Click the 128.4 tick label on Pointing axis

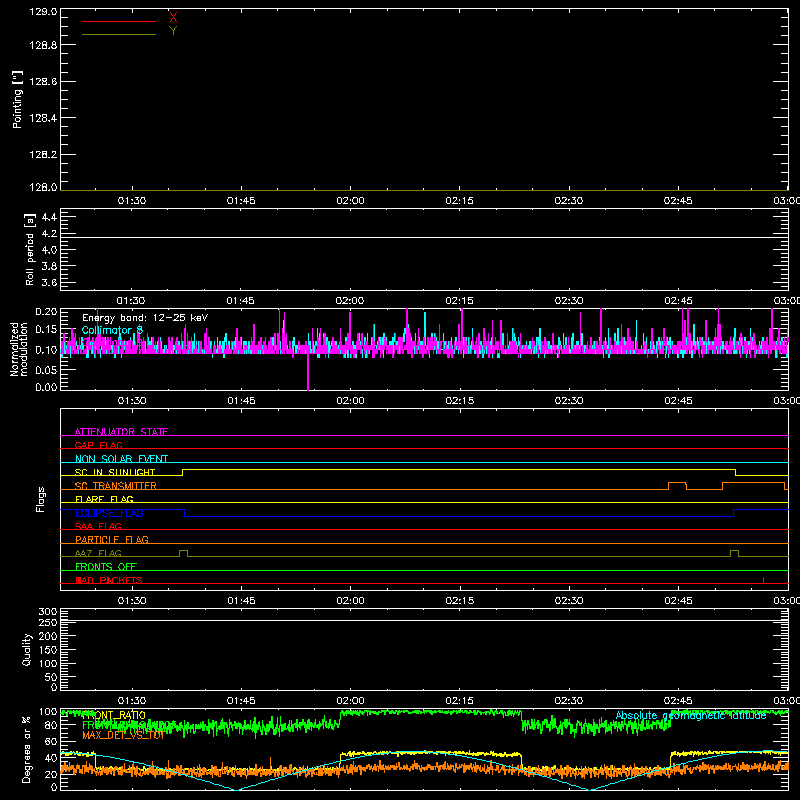(x=43, y=118)
